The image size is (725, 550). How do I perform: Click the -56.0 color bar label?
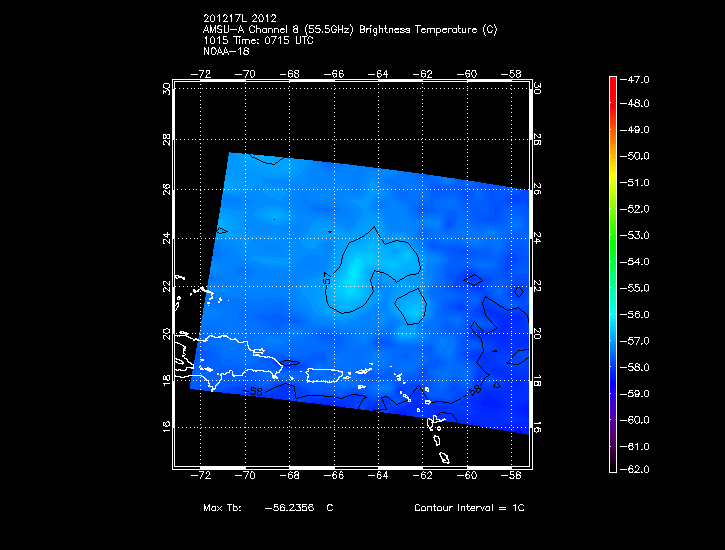[634, 314]
